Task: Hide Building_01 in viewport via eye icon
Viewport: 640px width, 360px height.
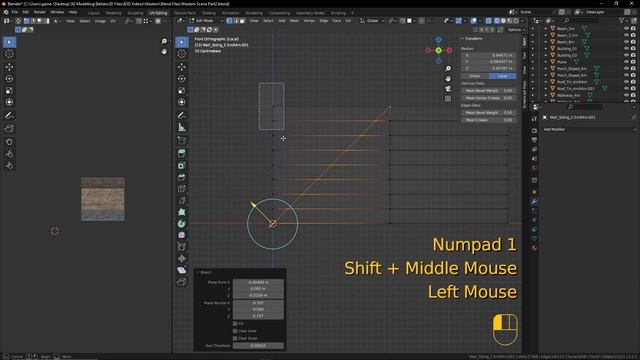Action: [x=626, y=49]
